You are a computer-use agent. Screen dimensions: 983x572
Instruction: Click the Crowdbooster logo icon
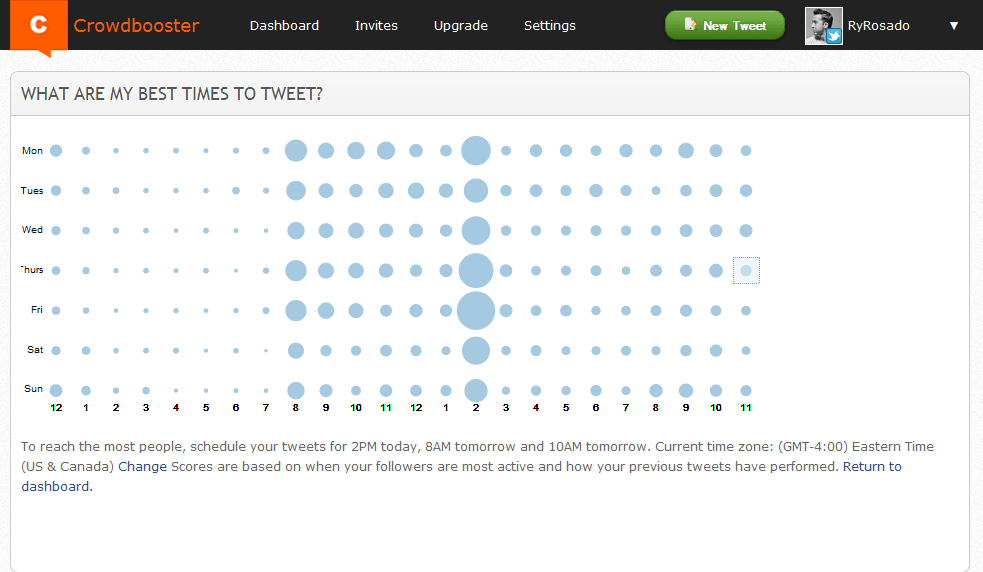tap(38, 26)
